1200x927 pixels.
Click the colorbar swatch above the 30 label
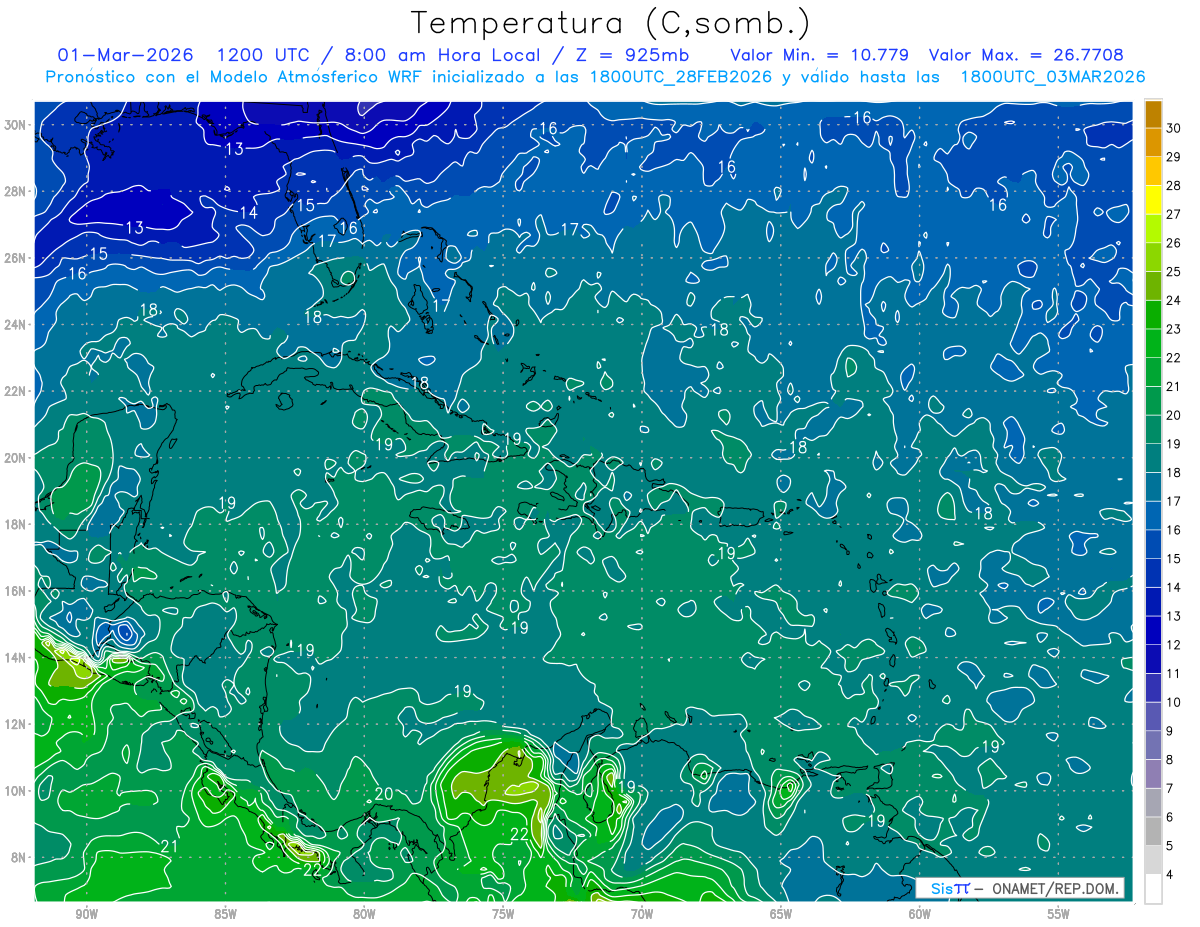[1153, 113]
